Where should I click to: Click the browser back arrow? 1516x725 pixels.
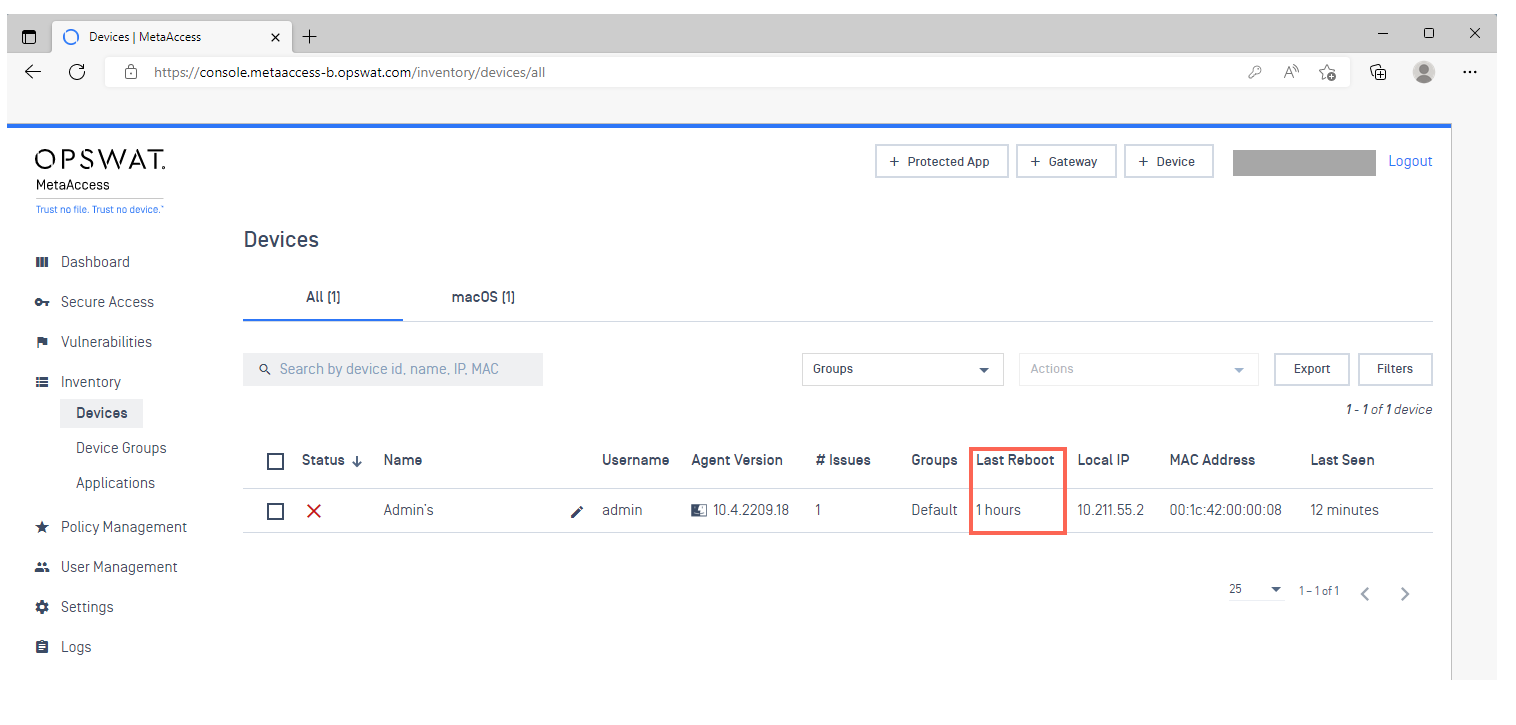33,72
